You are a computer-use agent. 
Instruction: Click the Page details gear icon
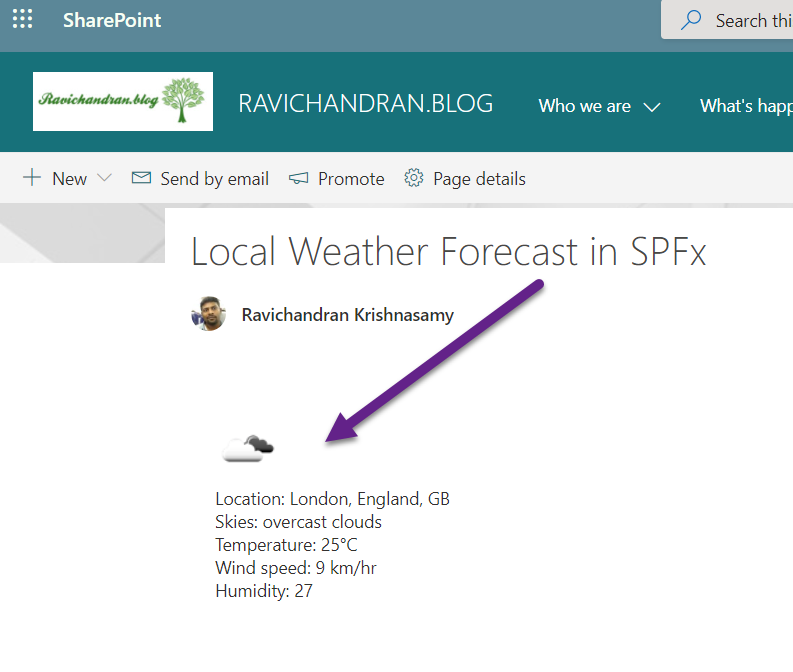pos(414,178)
